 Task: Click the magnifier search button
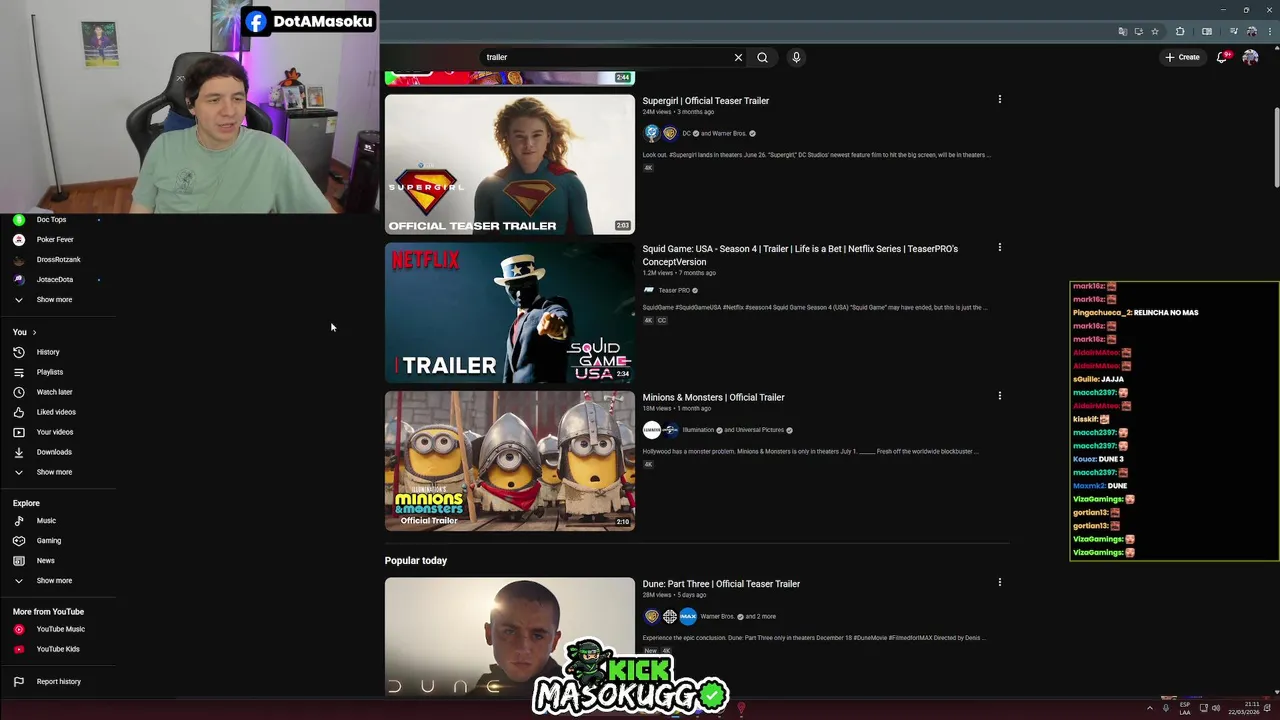pos(762,57)
